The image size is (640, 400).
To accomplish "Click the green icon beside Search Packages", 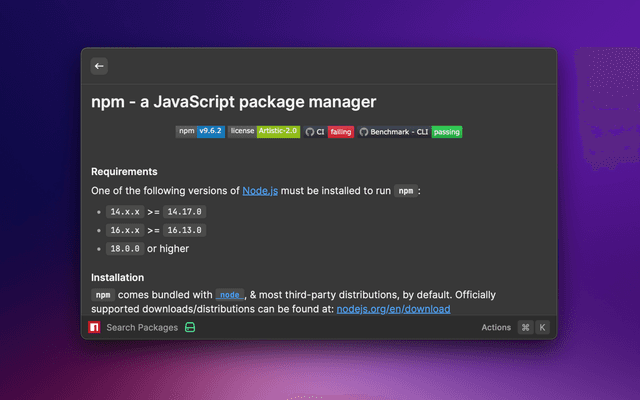I will [x=190, y=327].
